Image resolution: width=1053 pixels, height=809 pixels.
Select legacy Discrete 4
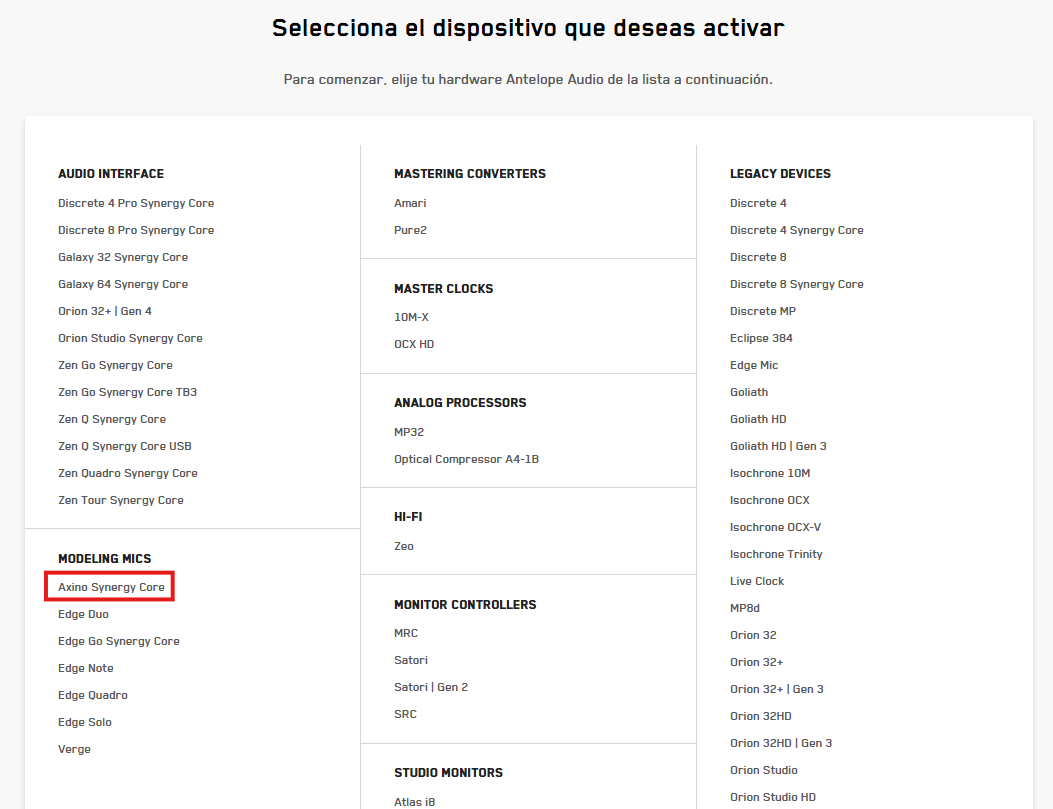click(x=758, y=203)
